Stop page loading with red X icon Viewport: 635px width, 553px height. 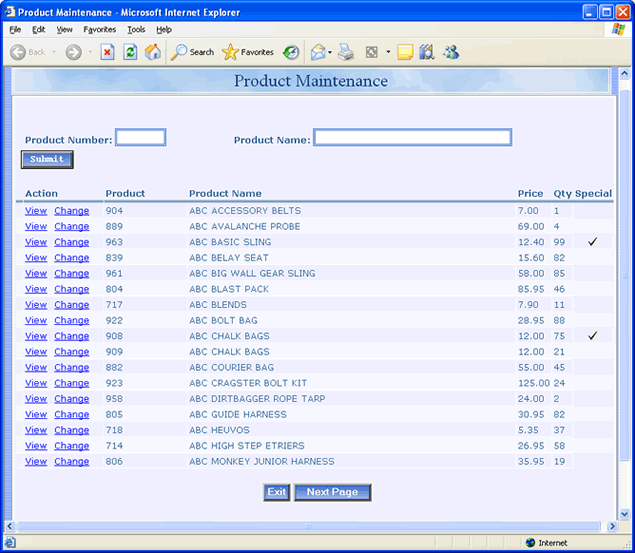click(107, 52)
